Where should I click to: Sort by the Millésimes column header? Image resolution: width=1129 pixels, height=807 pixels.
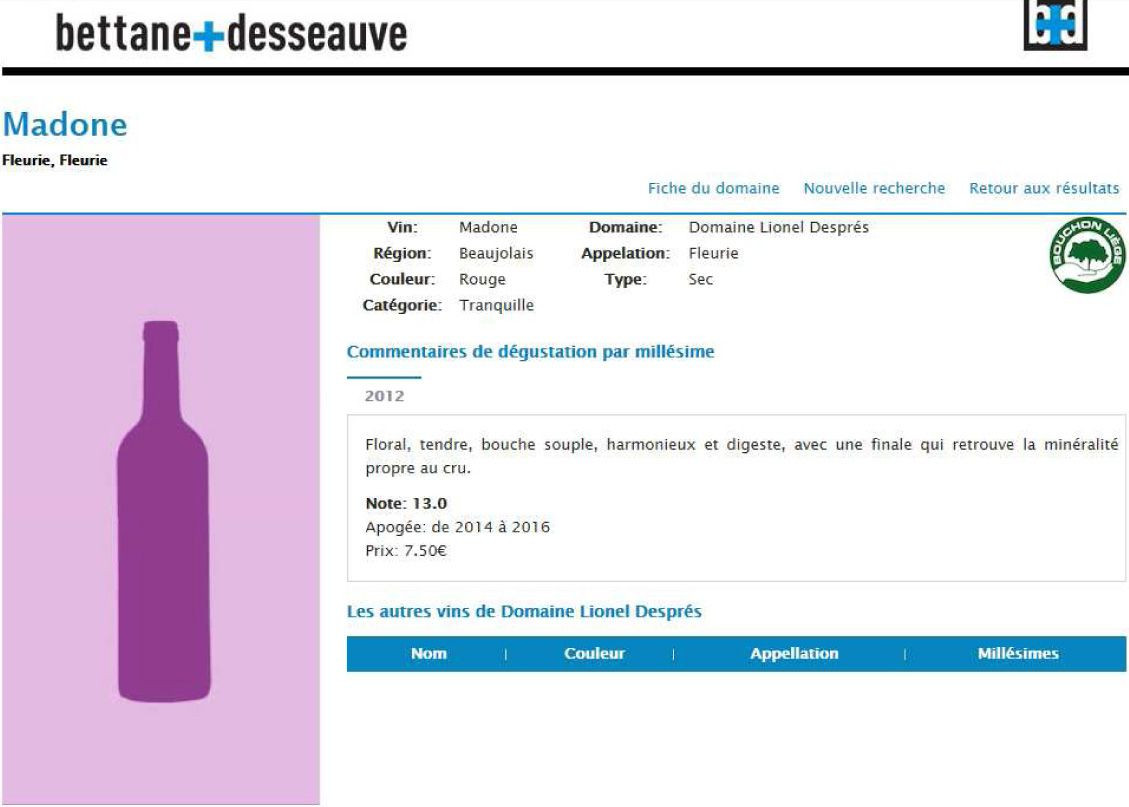(x=1018, y=654)
